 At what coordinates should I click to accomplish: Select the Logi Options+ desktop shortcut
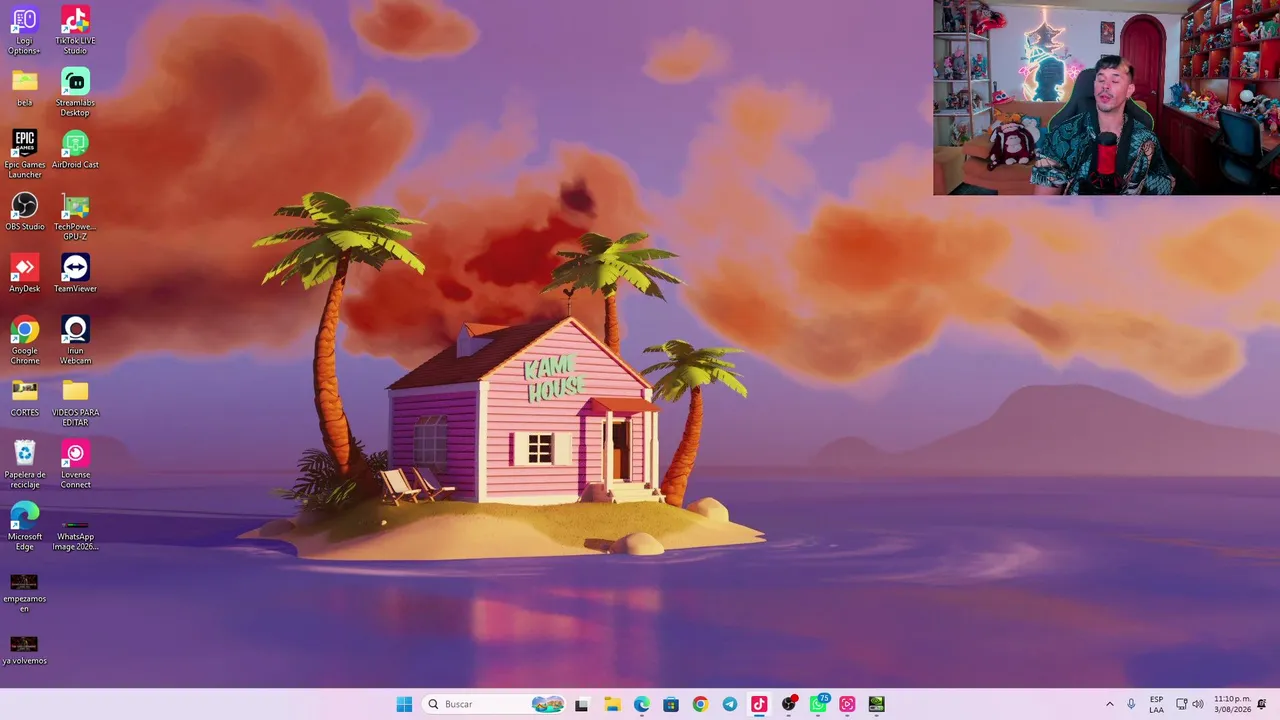(24, 30)
